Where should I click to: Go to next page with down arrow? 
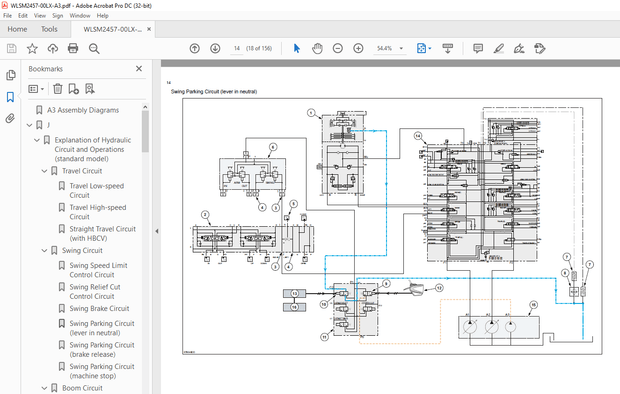coord(215,48)
